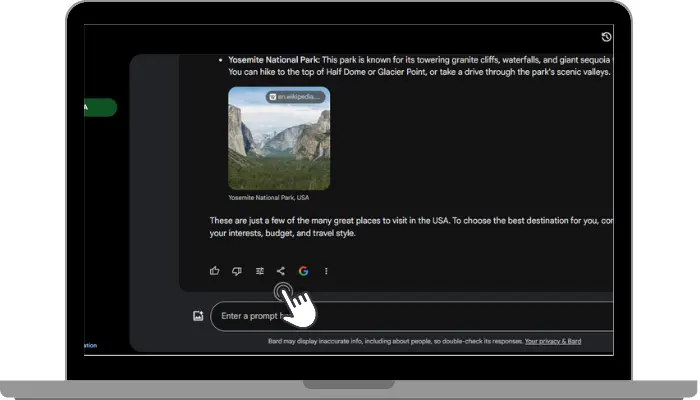700x400 pixels.
Task: Click the Yosemite National Park, USA caption
Action: coord(269,197)
